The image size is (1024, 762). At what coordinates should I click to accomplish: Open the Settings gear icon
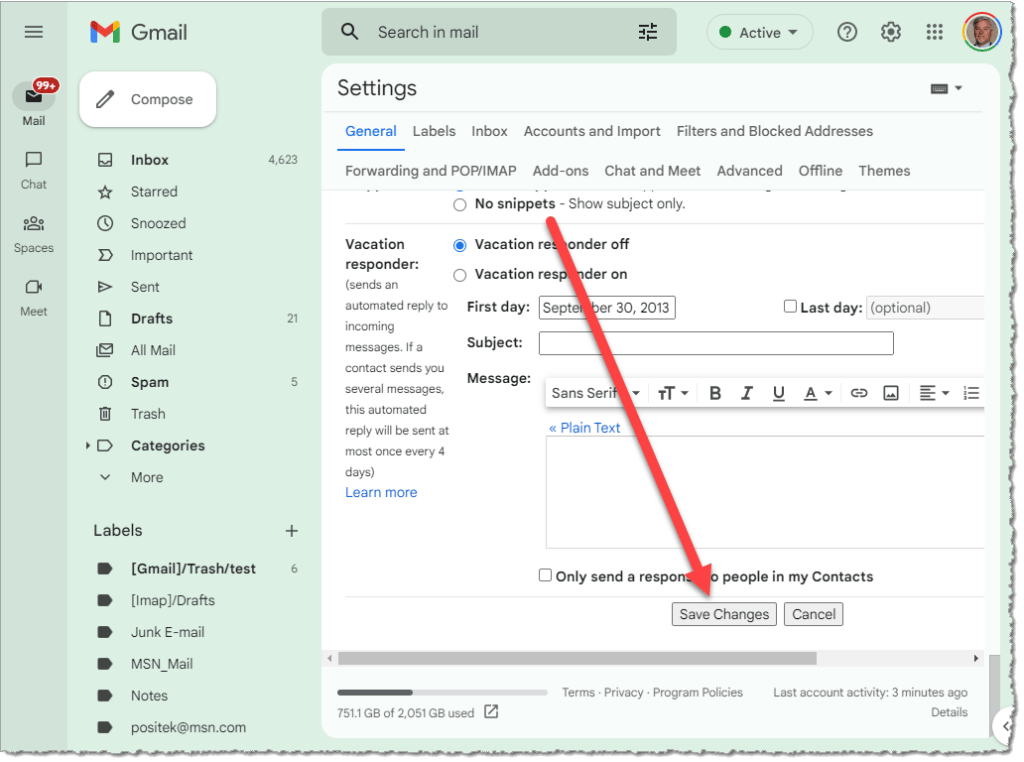pyautogui.click(x=891, y=32)
